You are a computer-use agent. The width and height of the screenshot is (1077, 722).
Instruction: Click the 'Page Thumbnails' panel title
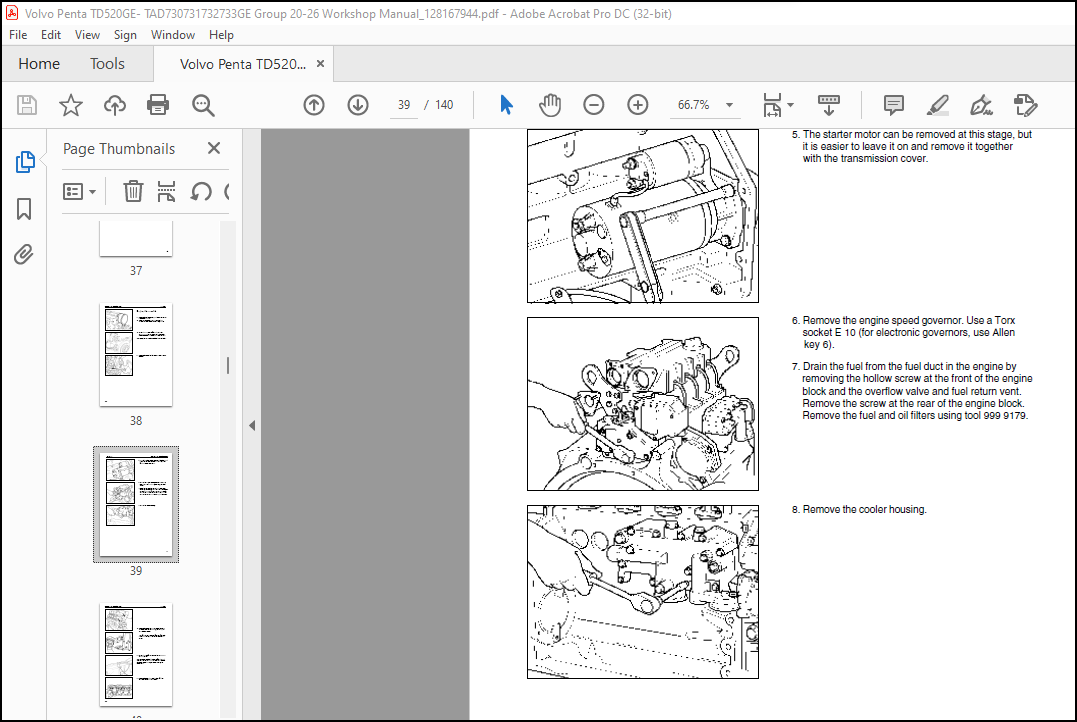pos(119,148)
